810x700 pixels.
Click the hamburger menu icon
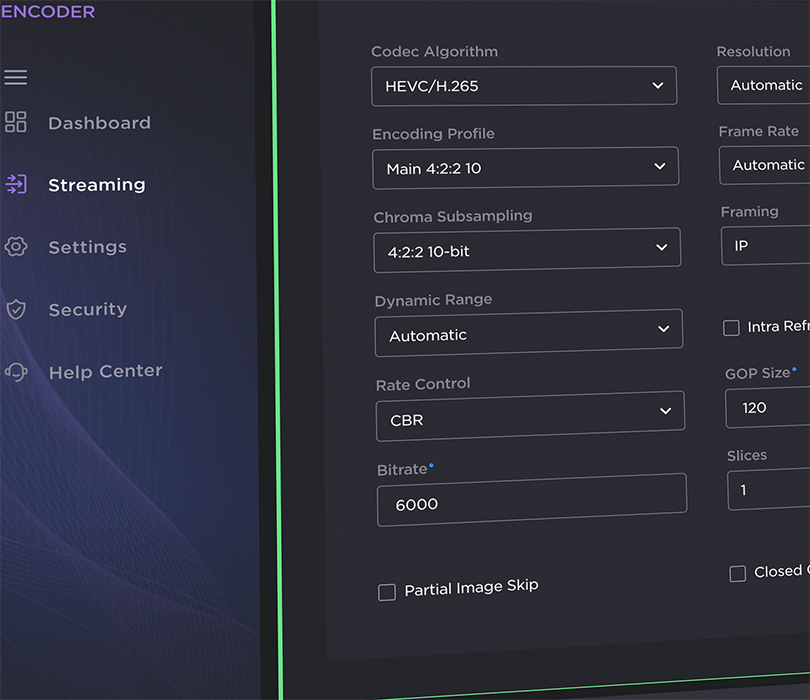[x=16, y=78]
